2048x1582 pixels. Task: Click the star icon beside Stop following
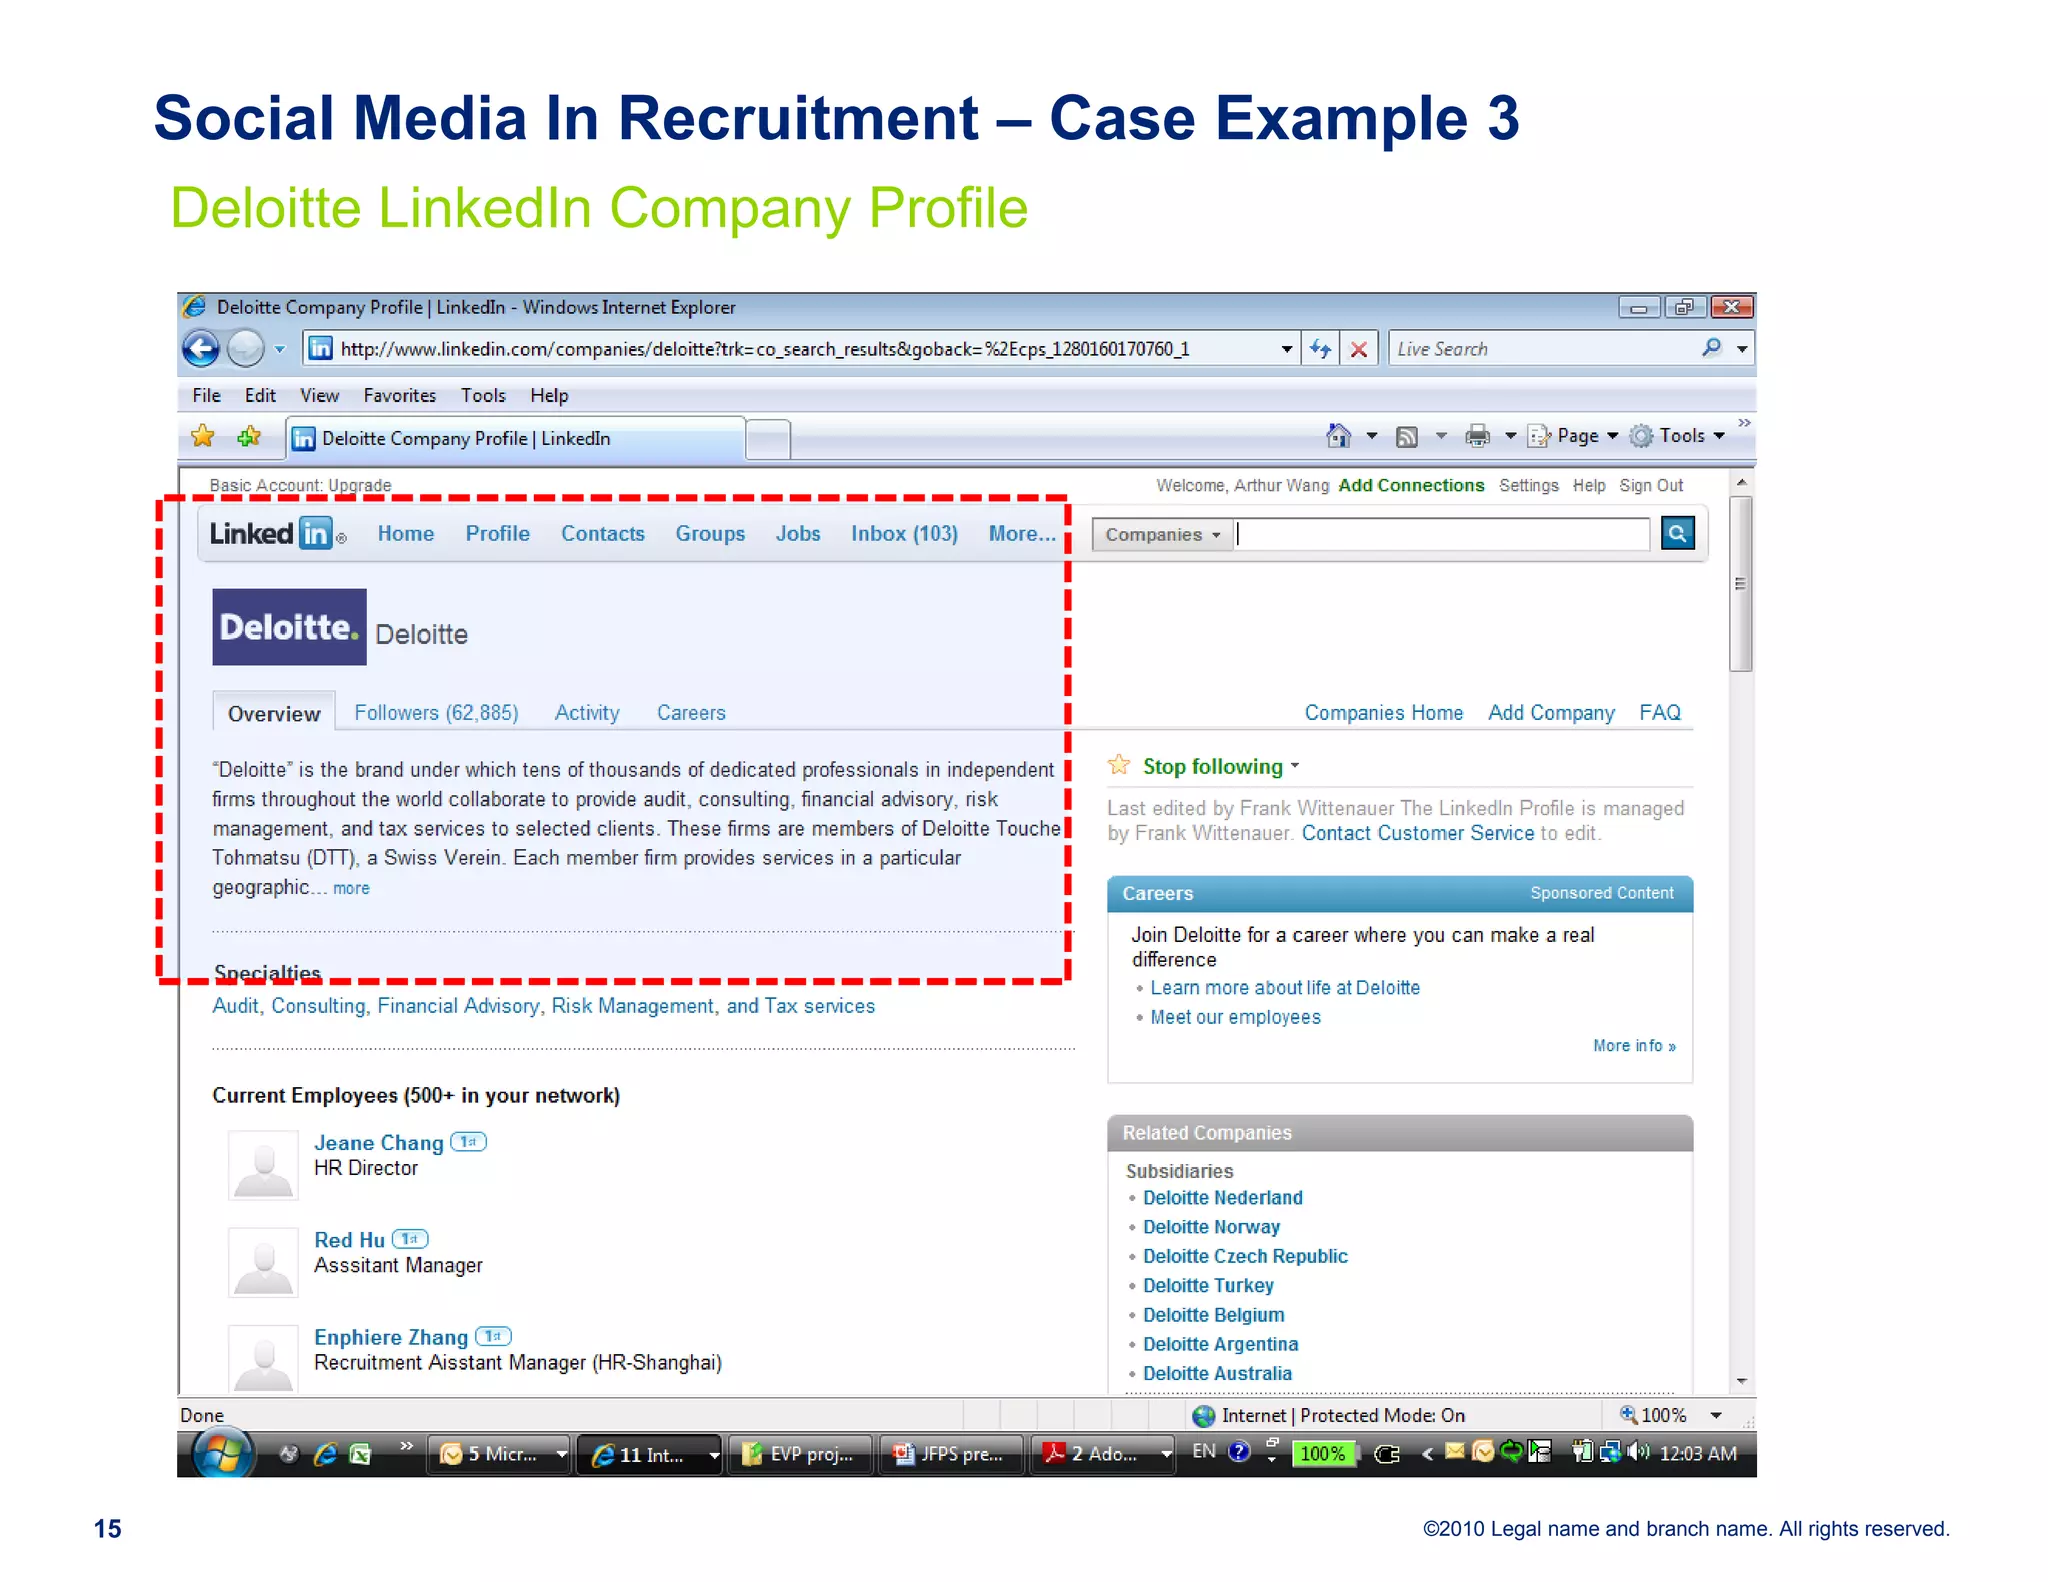click(1119, 765)
